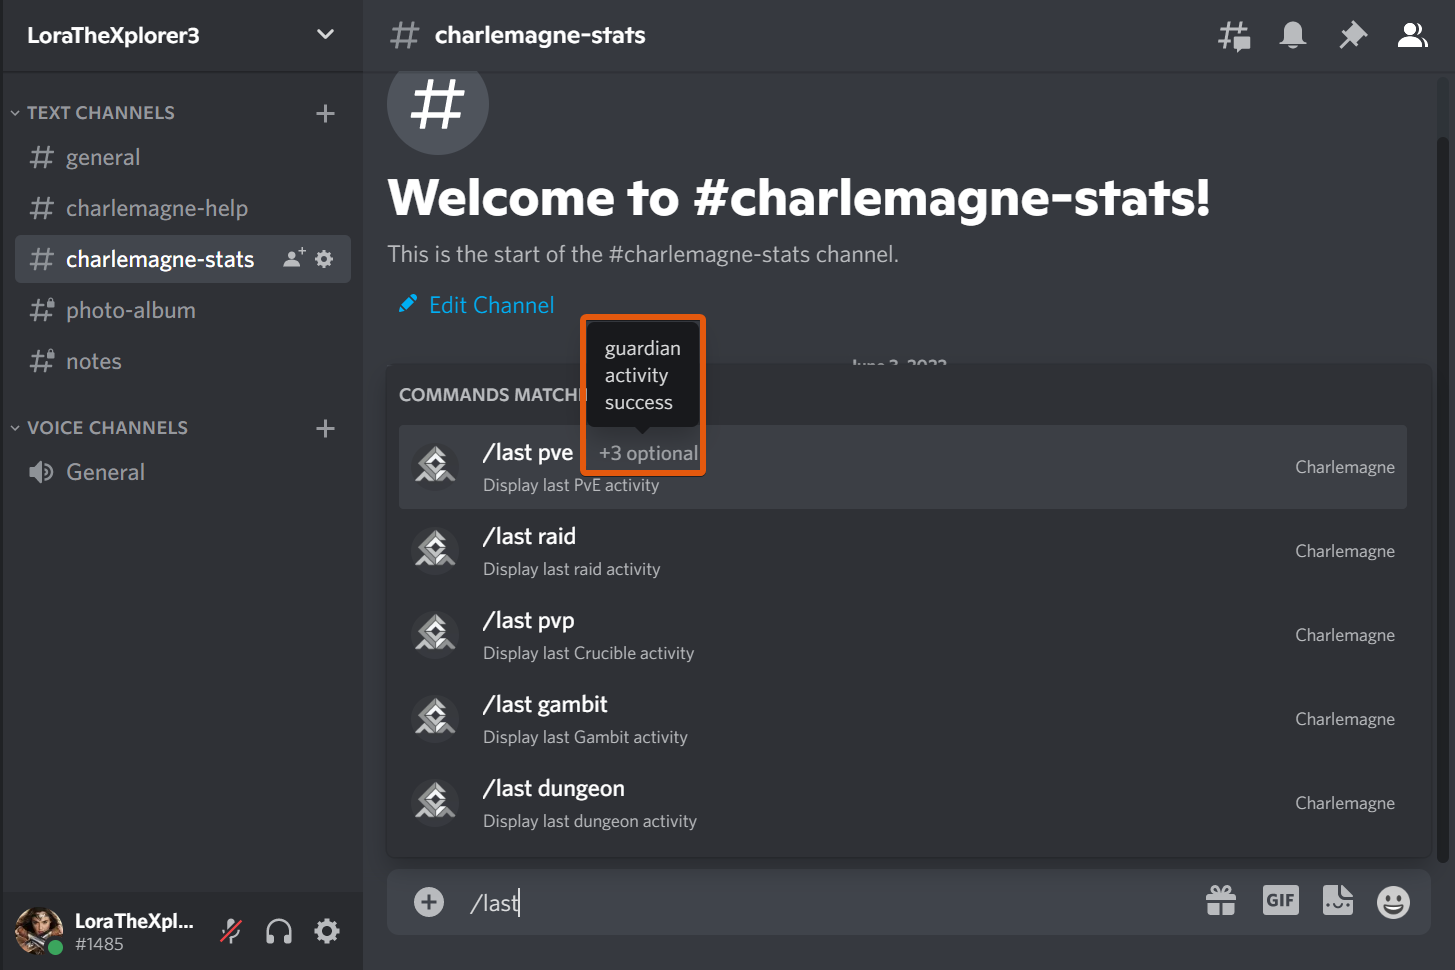Click Charlemagne label on /last pve row
Screen dimensions: 1455x970
(x=1345, y=467)
